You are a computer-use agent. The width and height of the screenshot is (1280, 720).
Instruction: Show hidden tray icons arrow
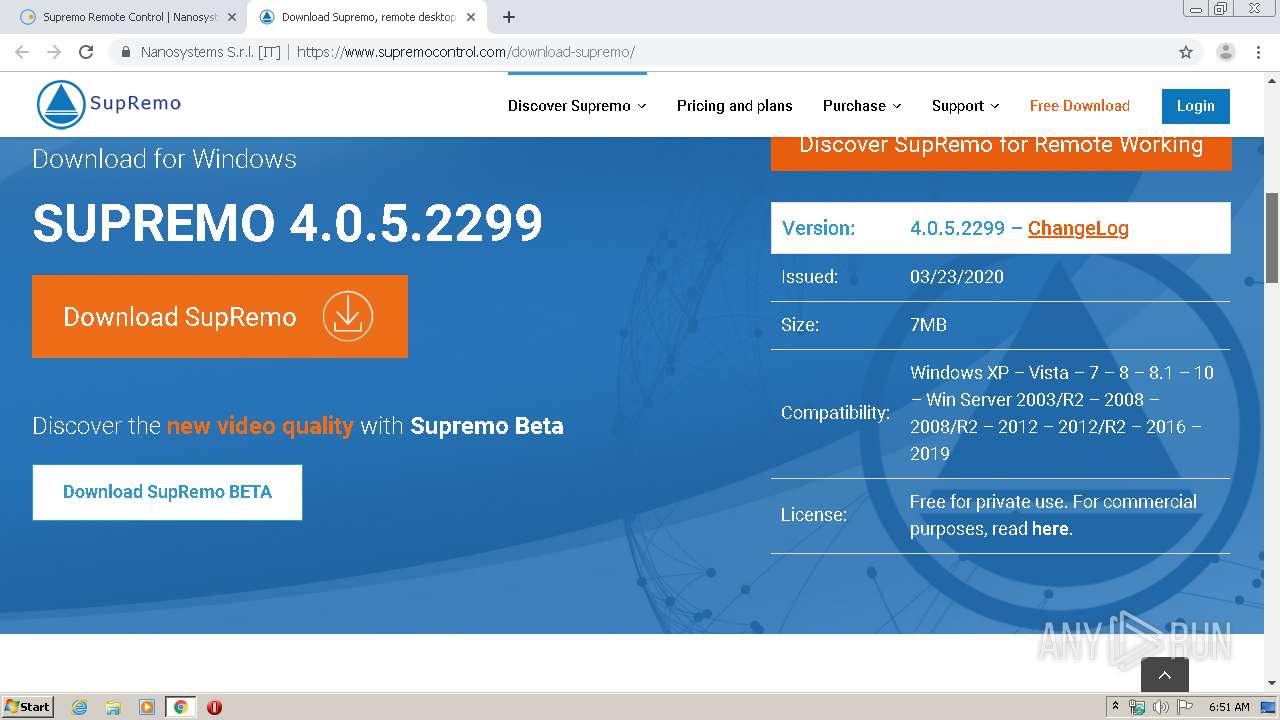(x=1115, y=707)
